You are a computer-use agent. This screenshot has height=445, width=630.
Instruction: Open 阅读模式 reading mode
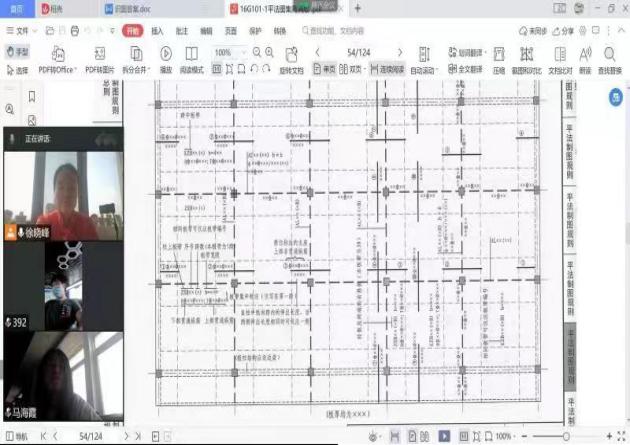[189, 53]
